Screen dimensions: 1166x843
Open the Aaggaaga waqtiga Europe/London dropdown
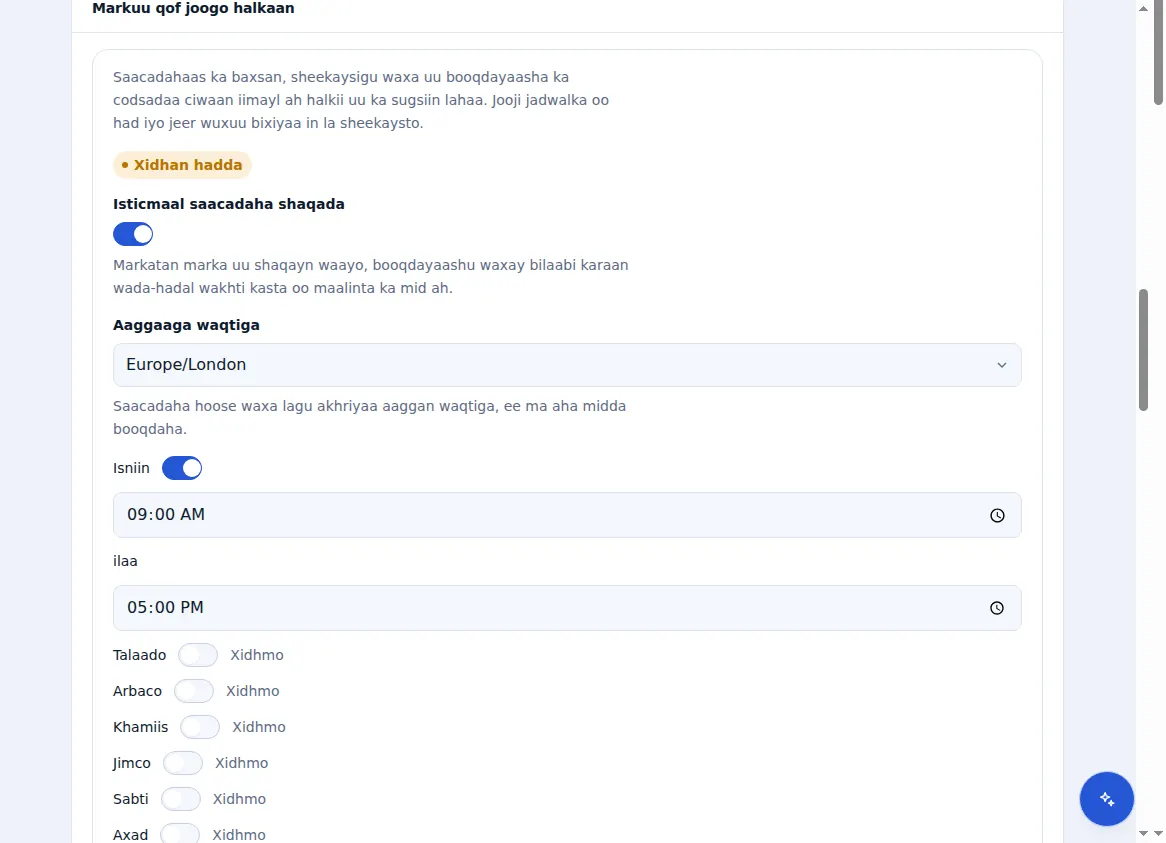(x=567, y=365)
